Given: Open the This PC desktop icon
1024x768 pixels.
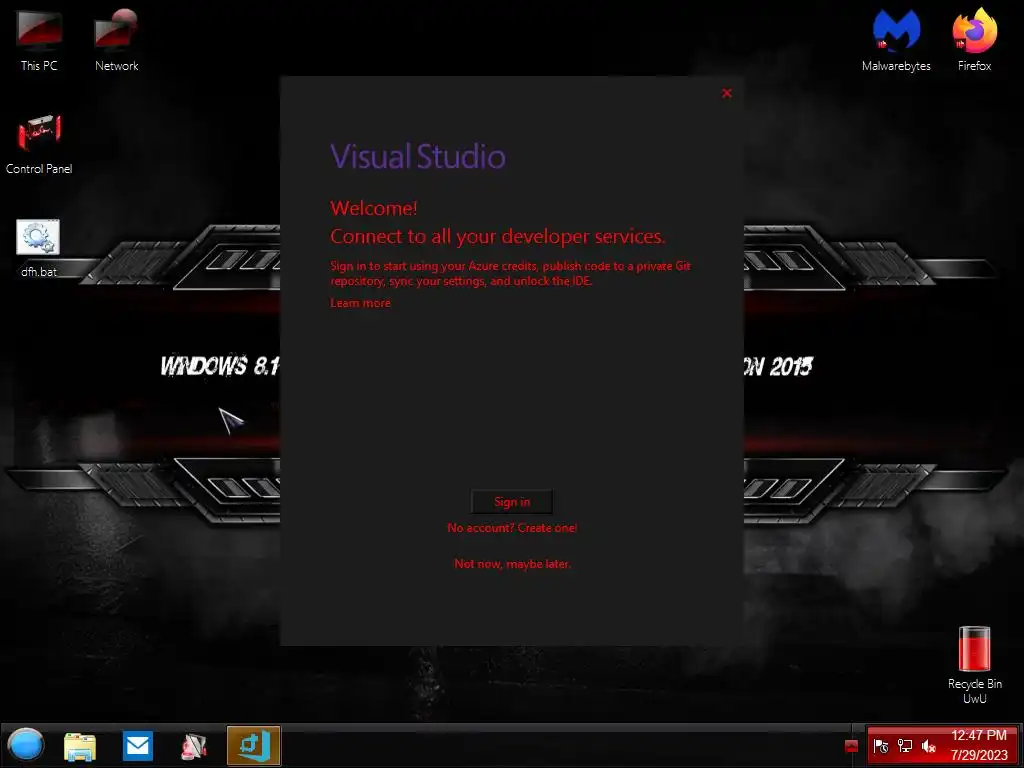Looking at the screenshot, I should point(39,39).
